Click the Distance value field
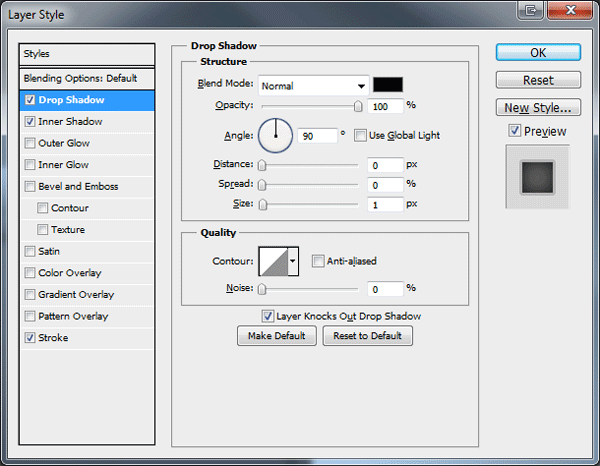Image resolution: width=600 pixels, height=466 pixels. pyautogui.click(x=385, y=165)
